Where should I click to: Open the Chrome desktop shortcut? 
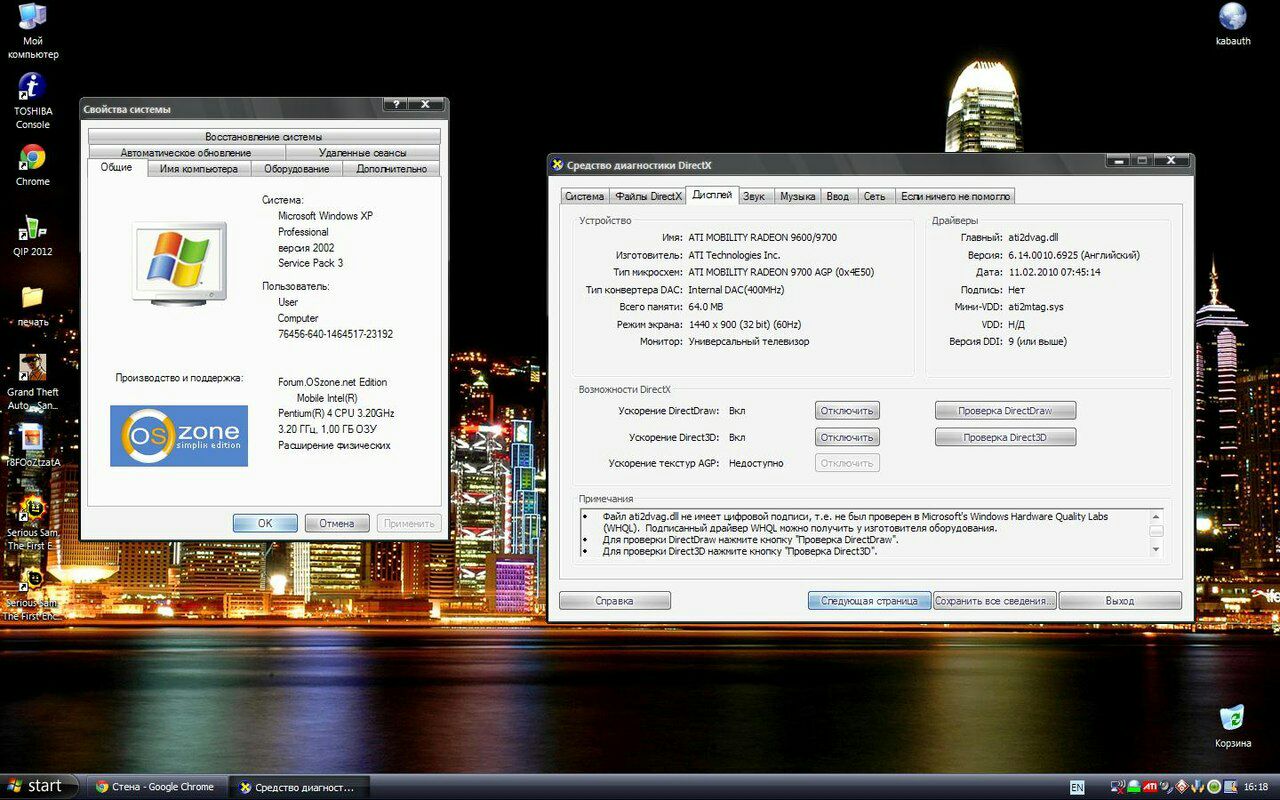[33, 166]
